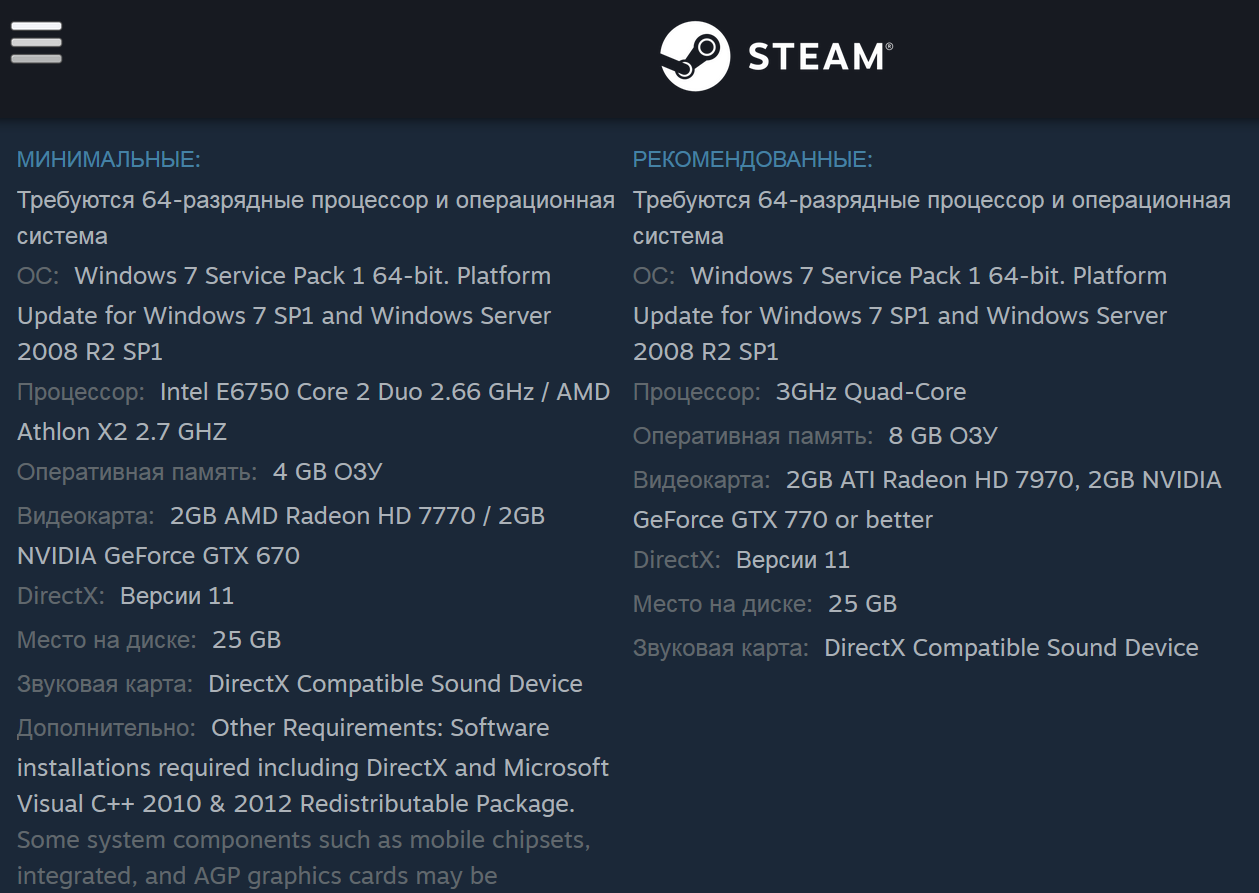
Task: Click "Видеокарта:" label in minimum requirements
Action: point(86,516)
